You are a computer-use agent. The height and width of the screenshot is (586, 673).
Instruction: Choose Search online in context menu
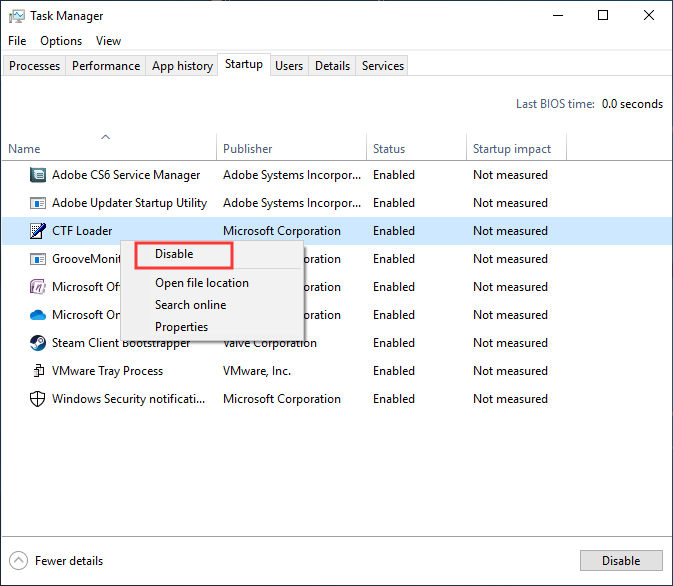point(191,305)
